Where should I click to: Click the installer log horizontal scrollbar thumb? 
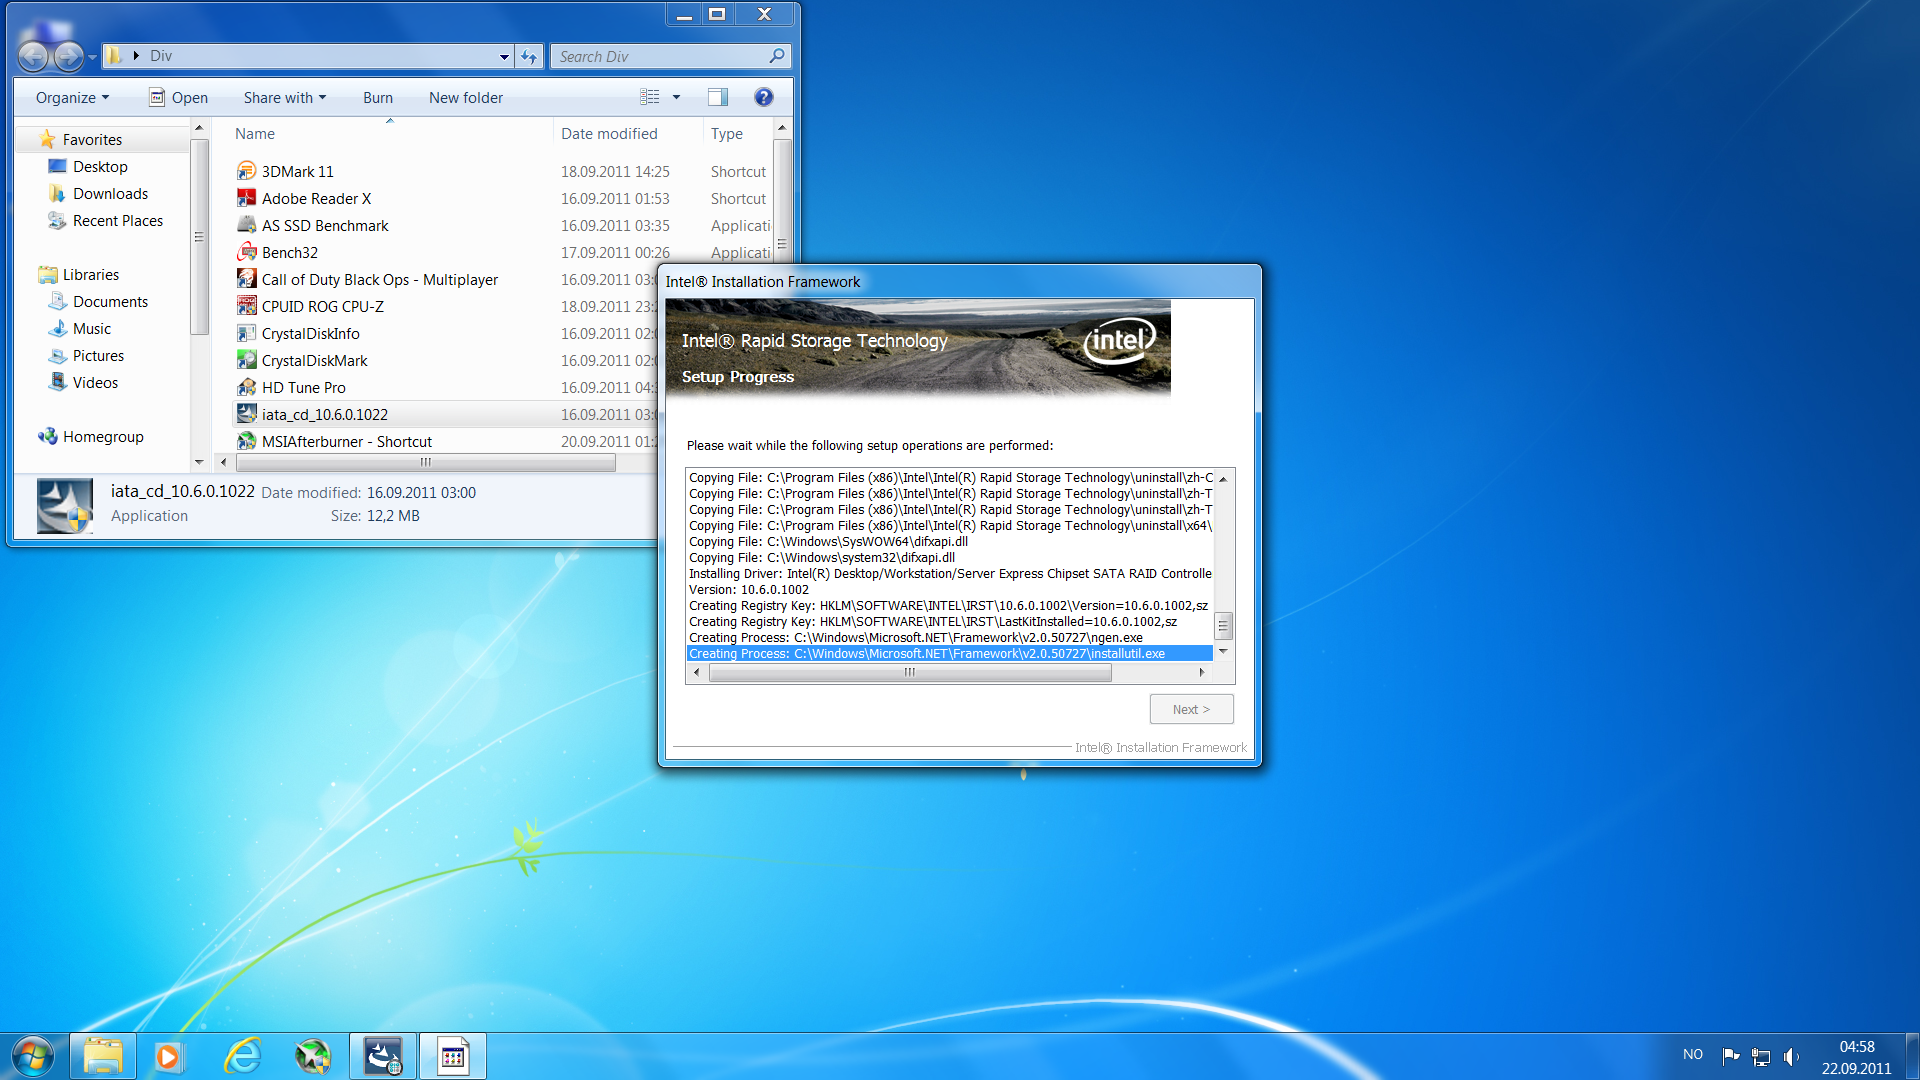[910, 673]
